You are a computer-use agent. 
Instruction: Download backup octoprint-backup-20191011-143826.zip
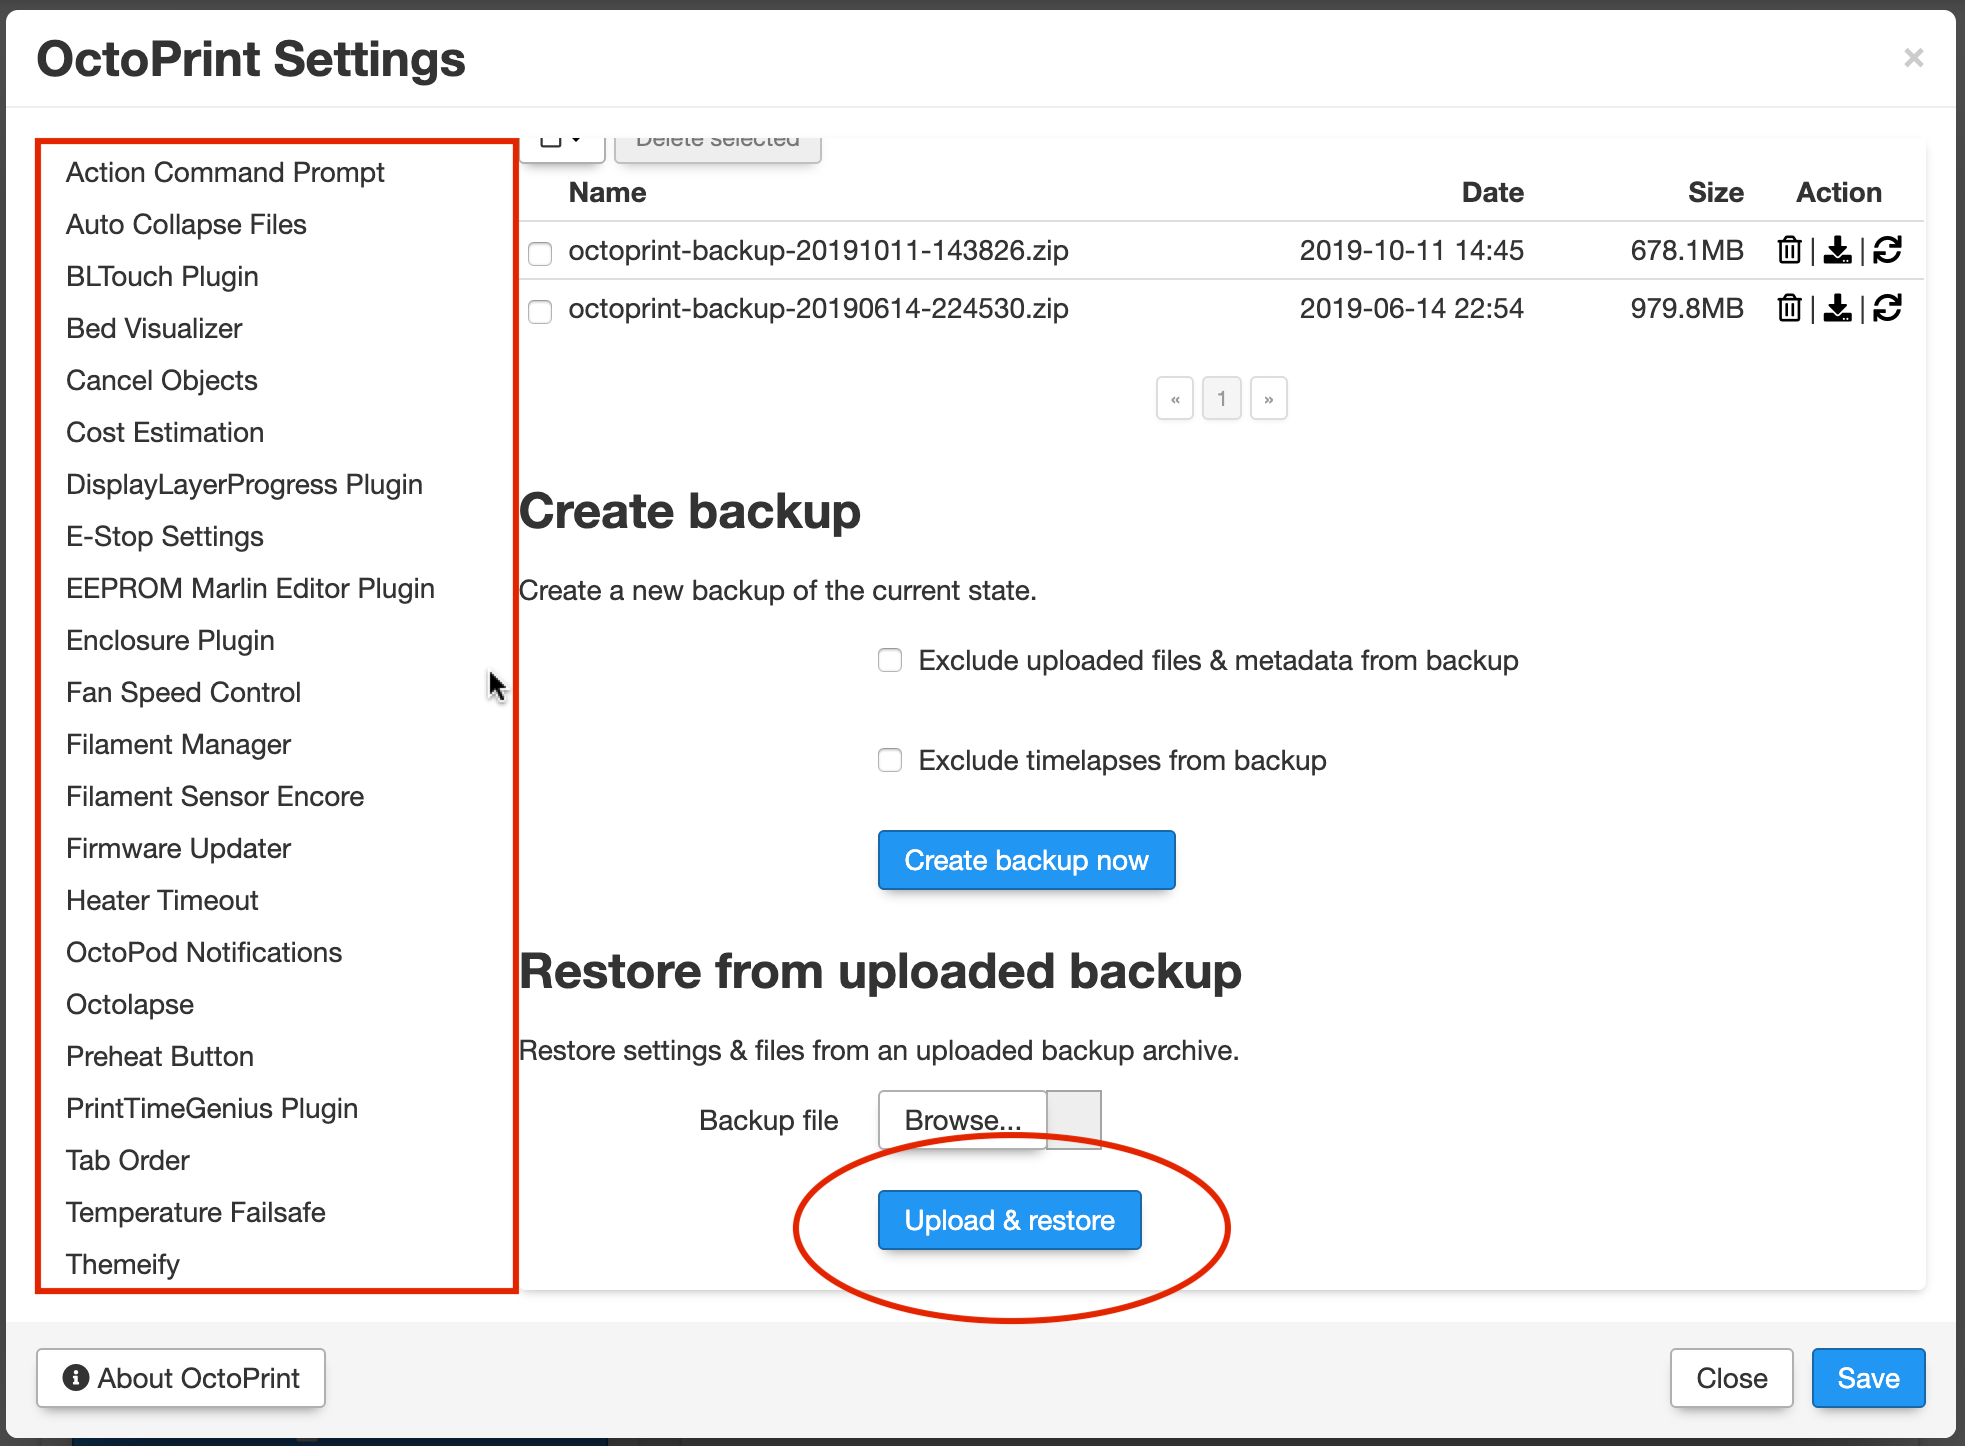tap(1837, 250)
